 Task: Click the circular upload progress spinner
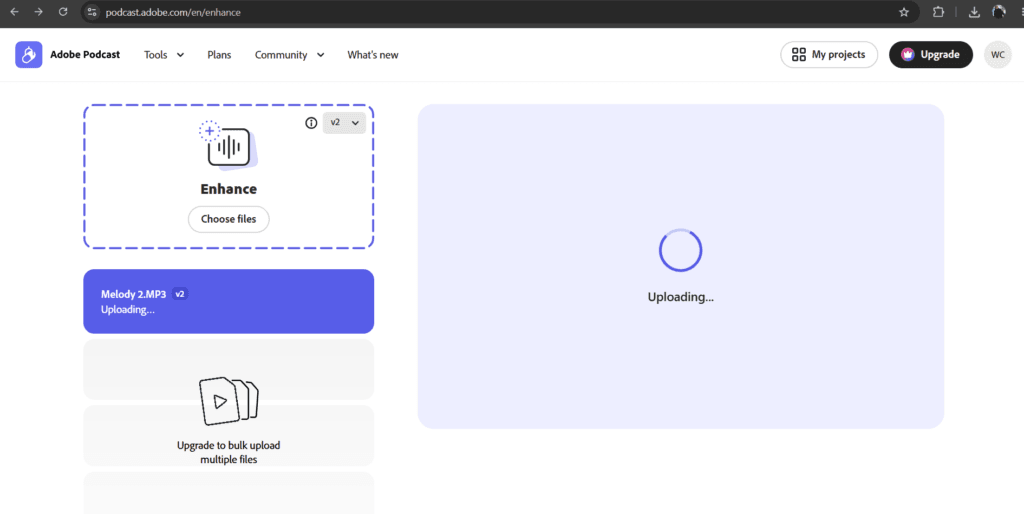pyautogui.click(x=680, y=250)
